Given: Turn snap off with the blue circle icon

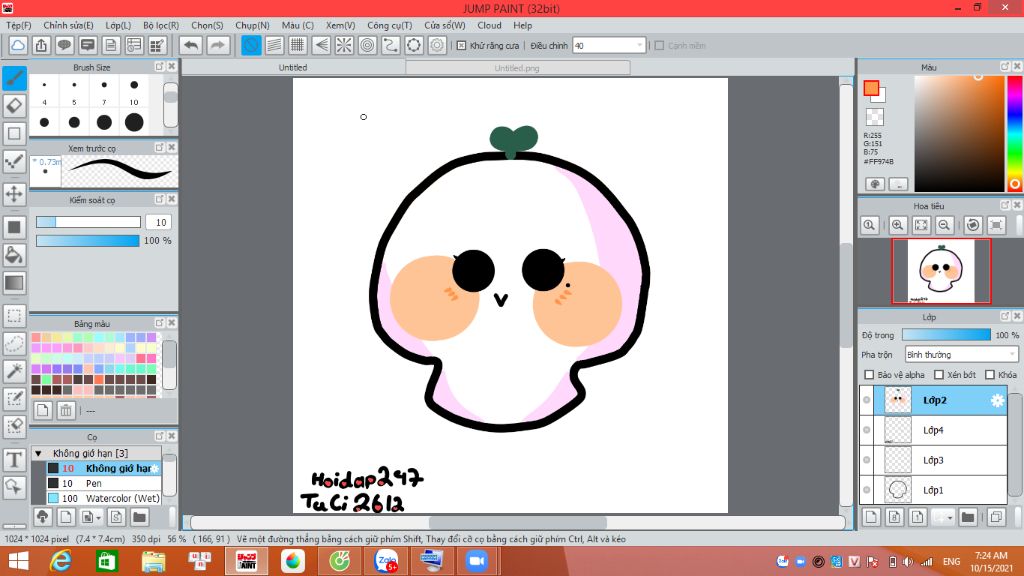Looking at the screenshot, I should (x=251, y=45).
